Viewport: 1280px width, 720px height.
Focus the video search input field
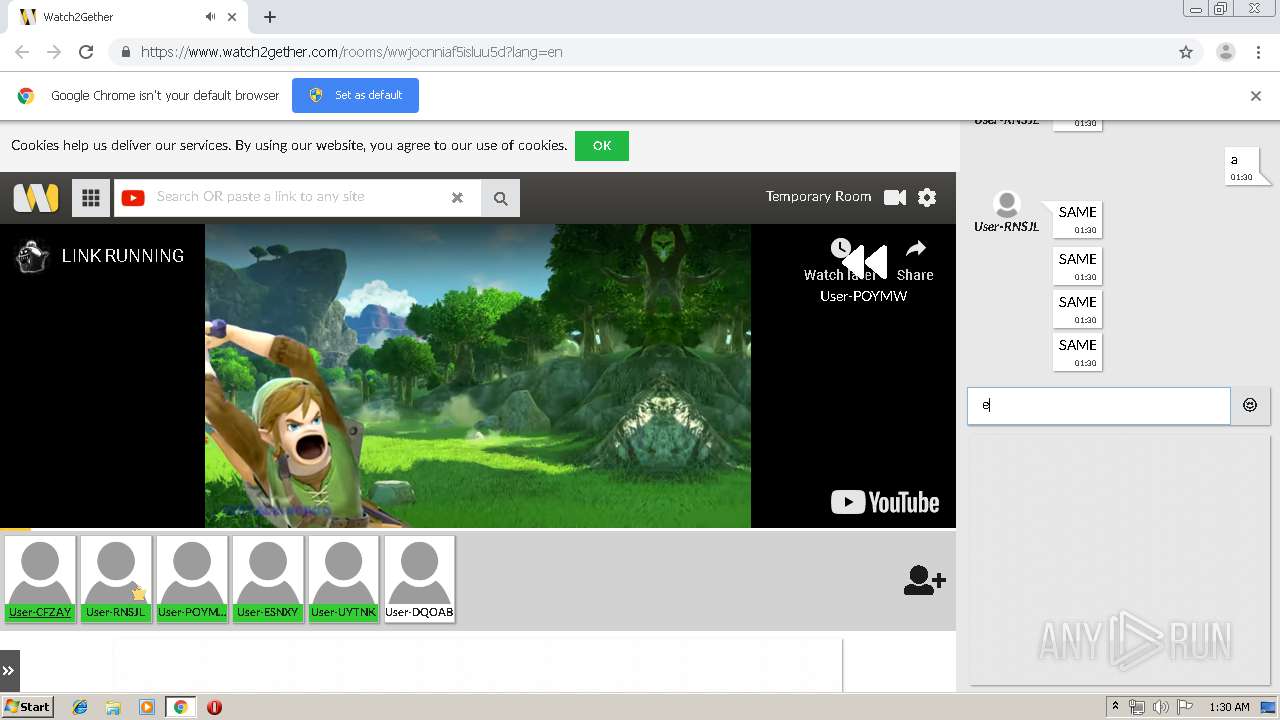[298, 197]
